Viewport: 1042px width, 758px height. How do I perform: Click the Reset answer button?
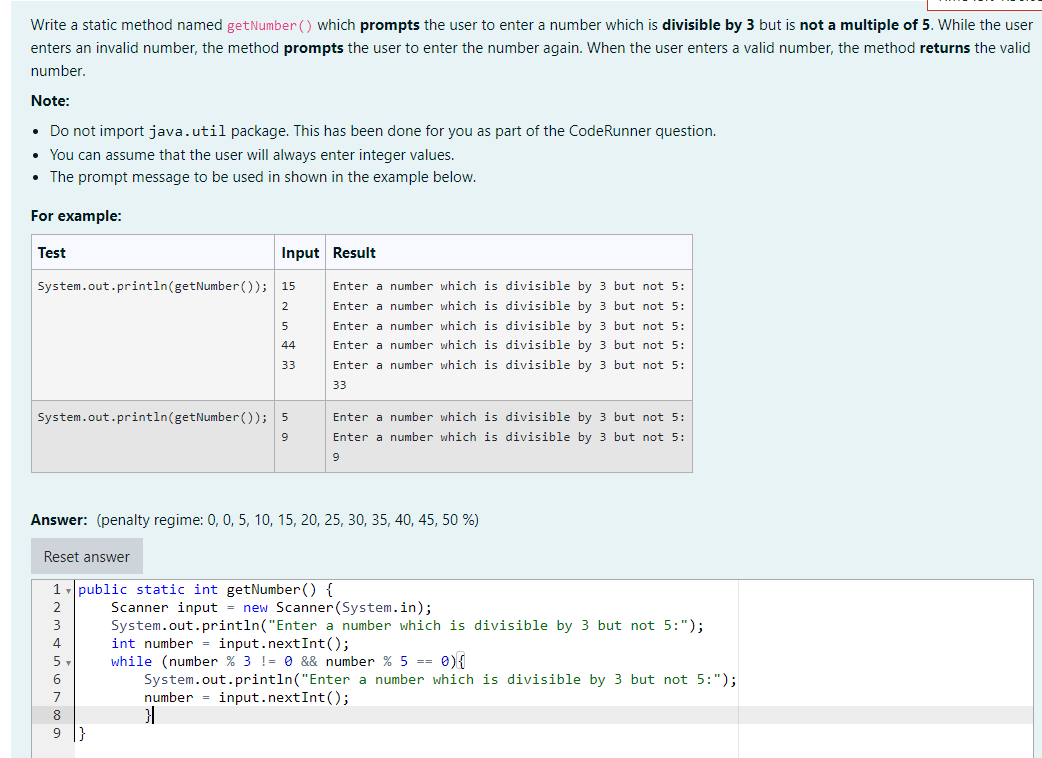(86, 557)
